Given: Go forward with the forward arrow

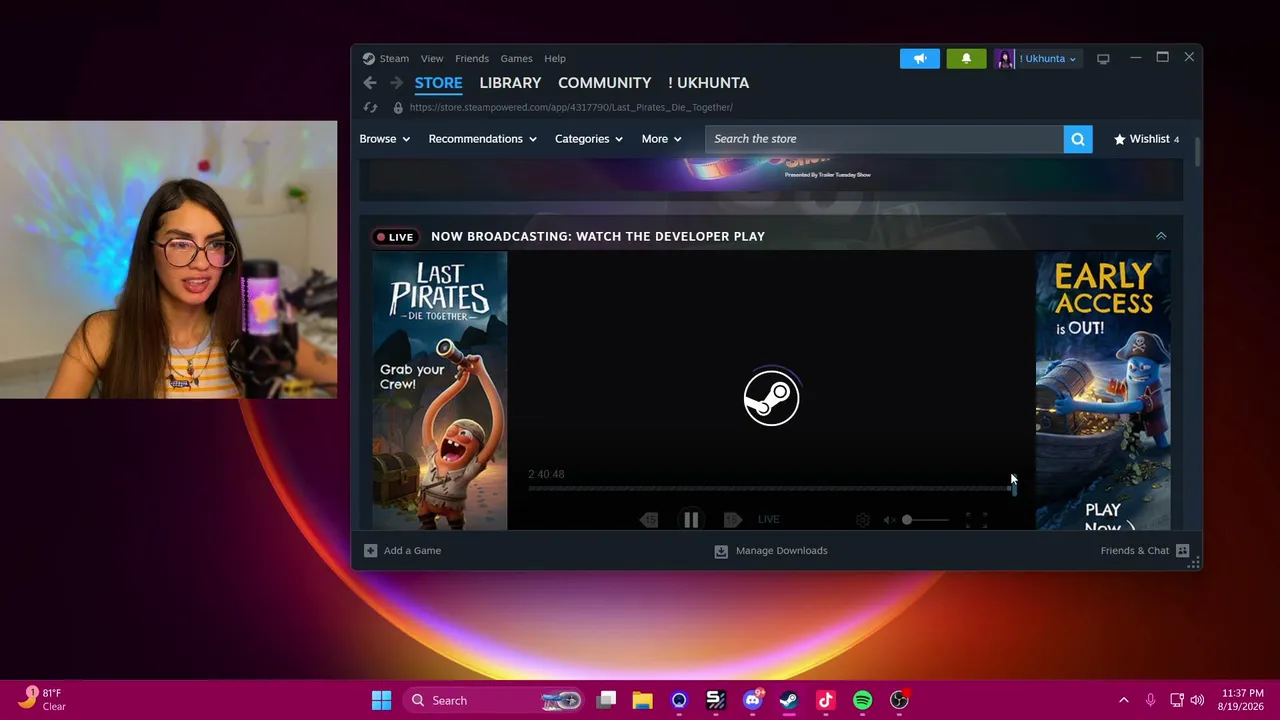Looking at the screenshot, I should pos(396,83).
